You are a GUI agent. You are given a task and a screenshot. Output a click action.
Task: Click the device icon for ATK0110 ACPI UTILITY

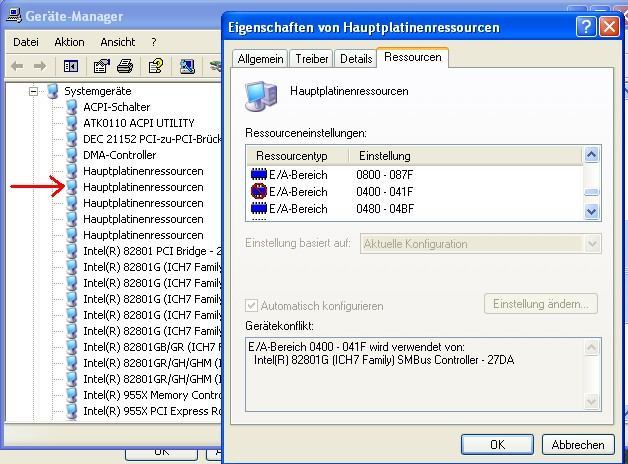click(71, 123)
